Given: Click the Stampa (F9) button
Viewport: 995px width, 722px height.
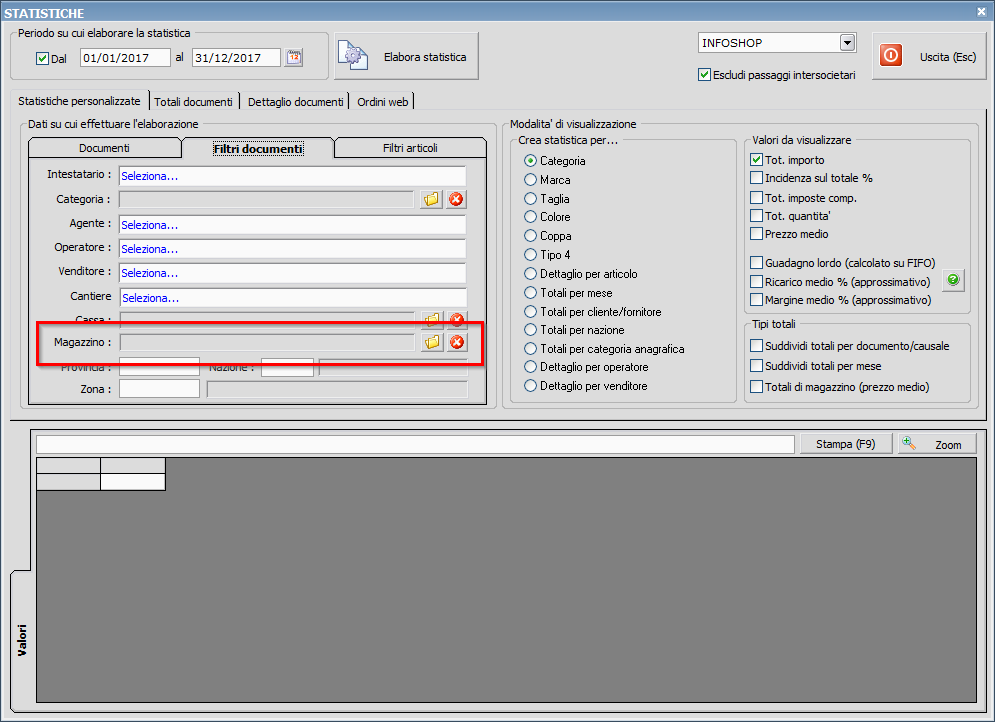Looking at the screenshot, I should (x=846, y=444).
